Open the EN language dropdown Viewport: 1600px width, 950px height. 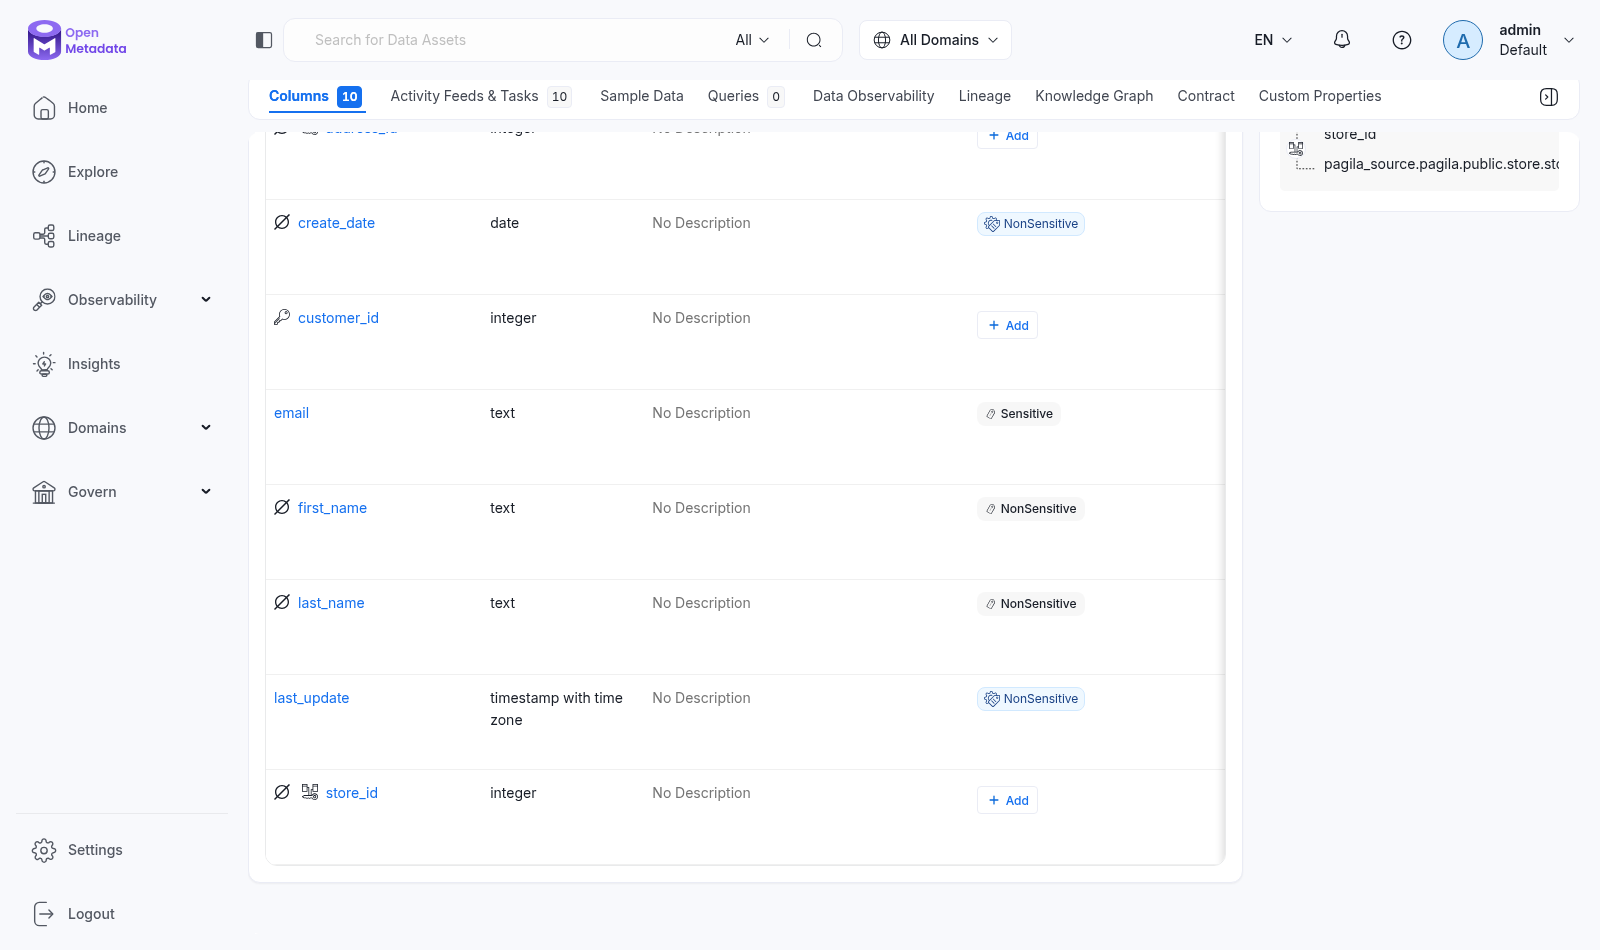(1273, 40)
